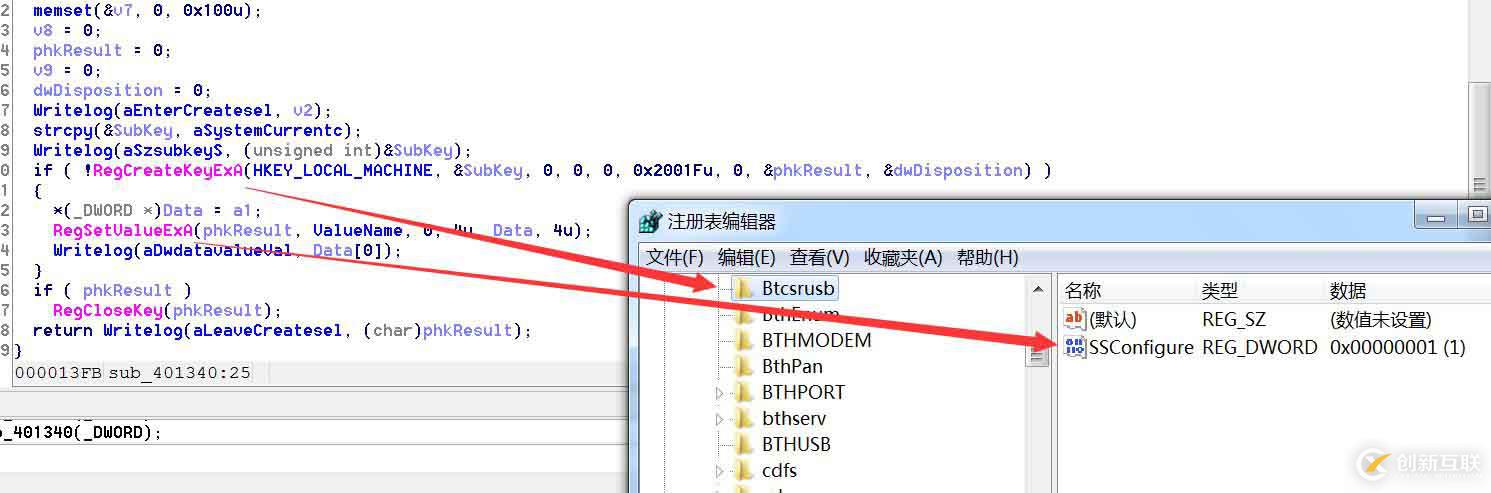Select the BTHPORT registry key
This screenshot has width=1491, height=493.
tap(804, 393)
